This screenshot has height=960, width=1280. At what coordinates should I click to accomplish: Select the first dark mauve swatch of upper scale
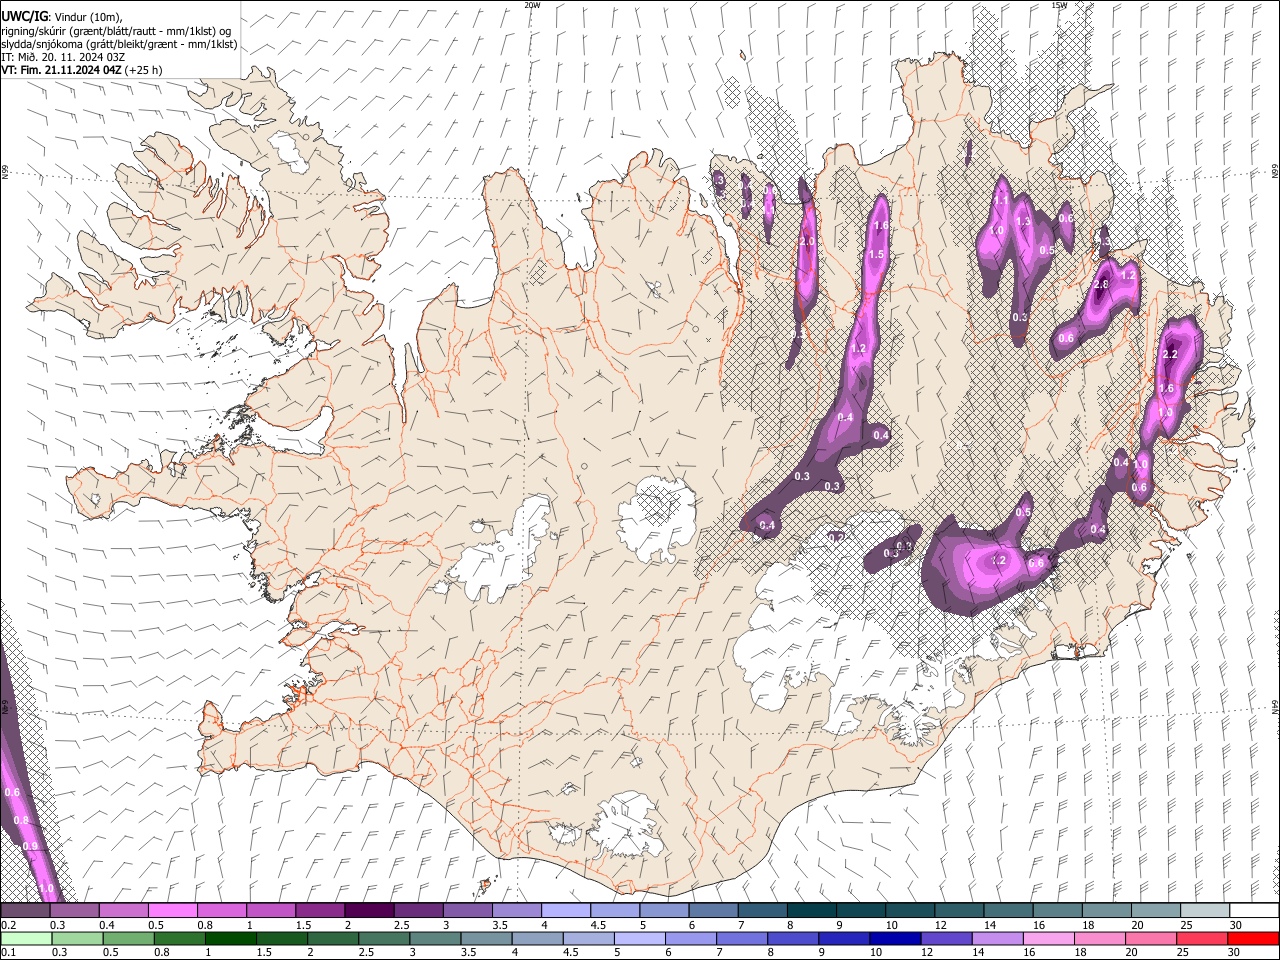pos(25,910)
